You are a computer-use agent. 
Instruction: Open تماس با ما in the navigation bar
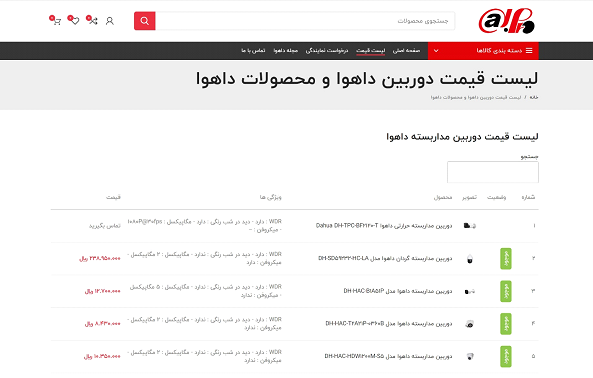253,51
